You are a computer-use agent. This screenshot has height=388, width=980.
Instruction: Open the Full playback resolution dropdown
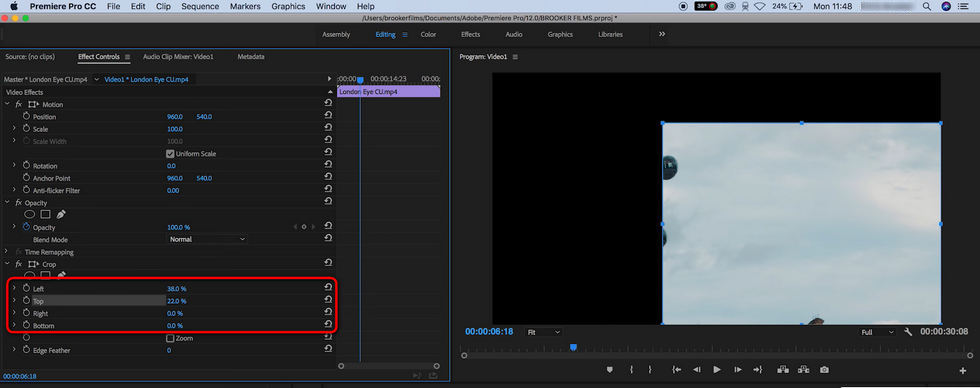coord(878,332)
